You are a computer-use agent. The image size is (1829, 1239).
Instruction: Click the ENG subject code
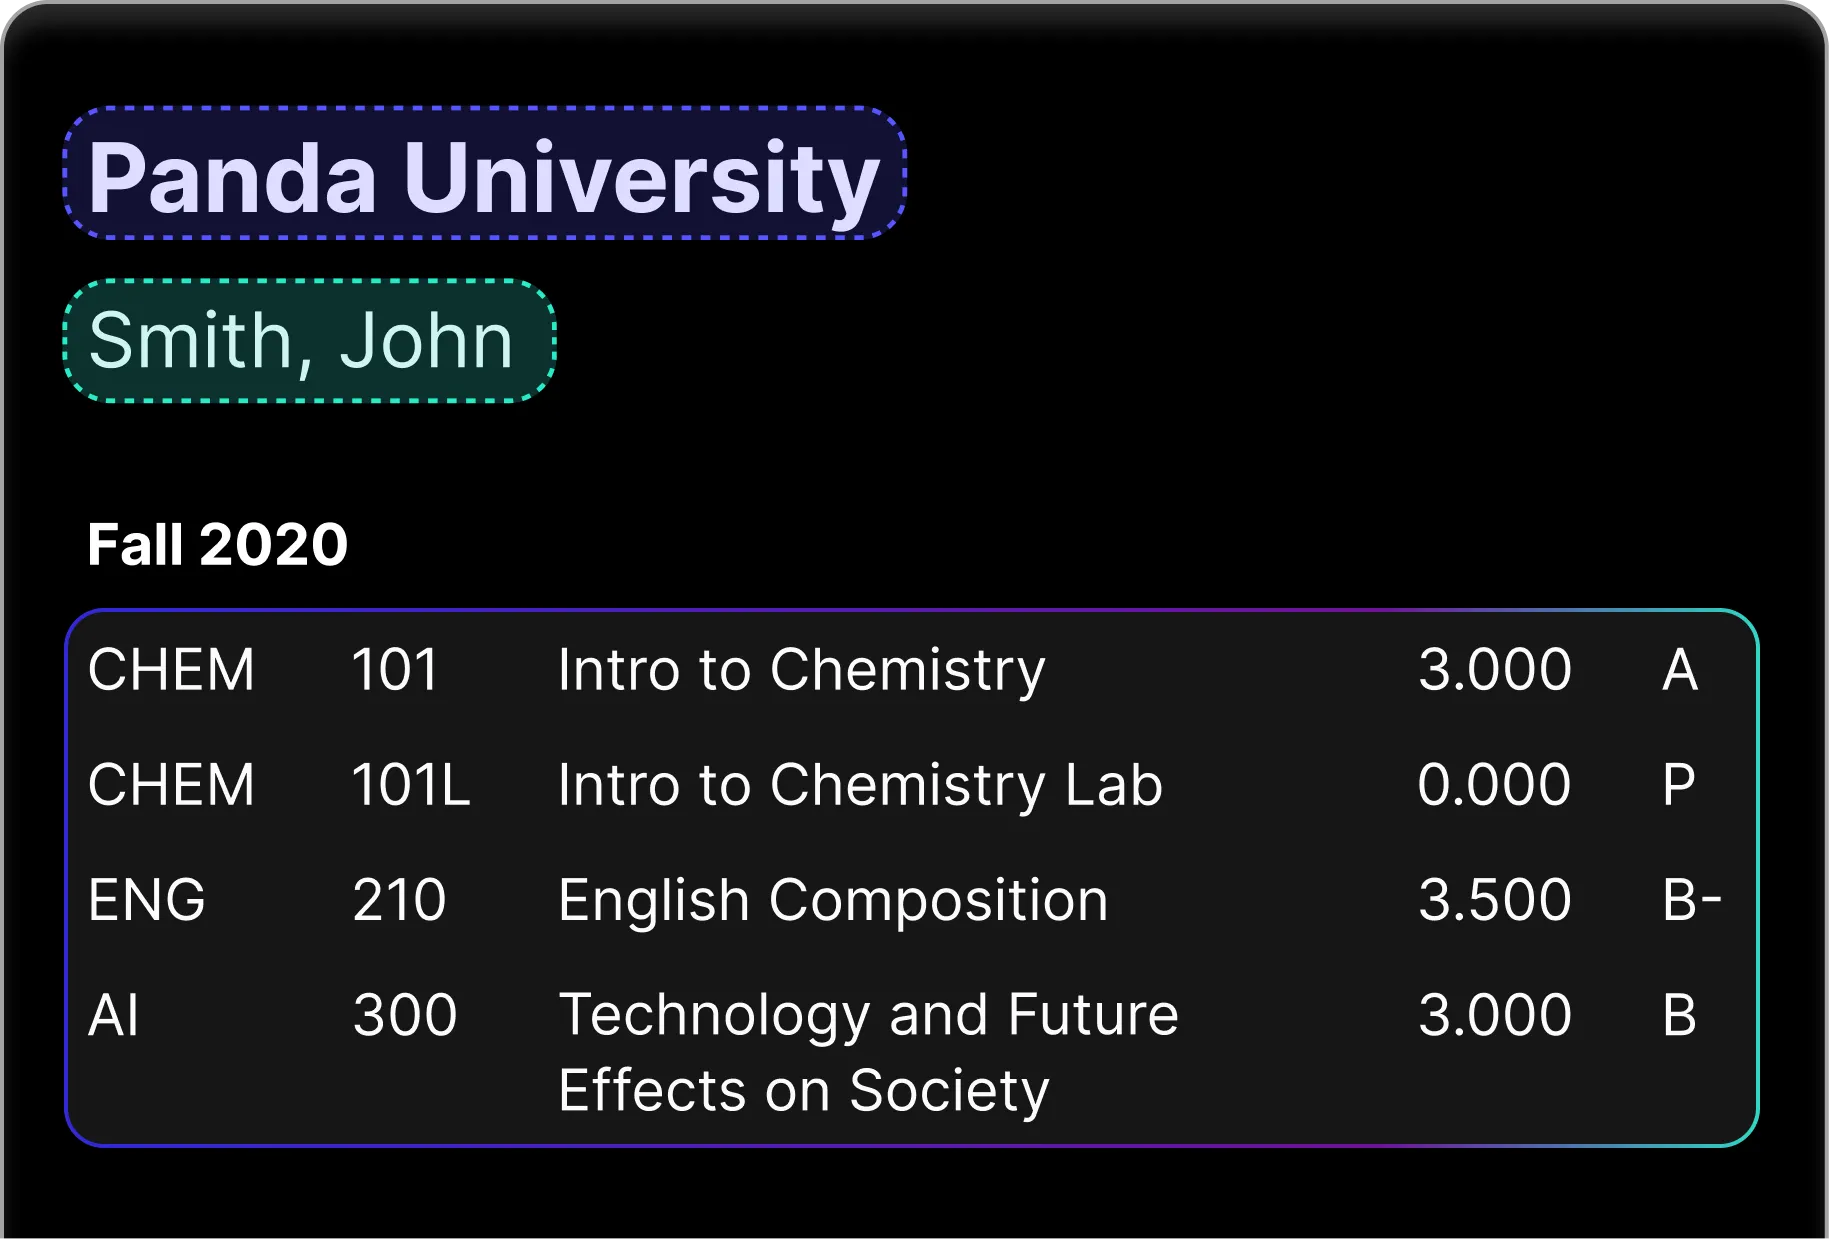(x=146, y=899)
